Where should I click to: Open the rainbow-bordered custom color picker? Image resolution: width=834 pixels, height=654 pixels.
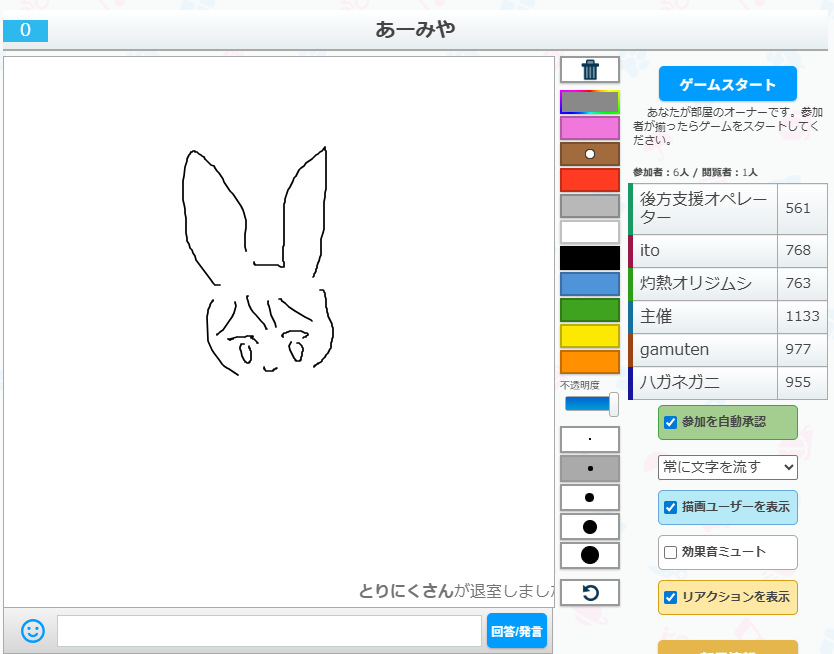[590, 102]
